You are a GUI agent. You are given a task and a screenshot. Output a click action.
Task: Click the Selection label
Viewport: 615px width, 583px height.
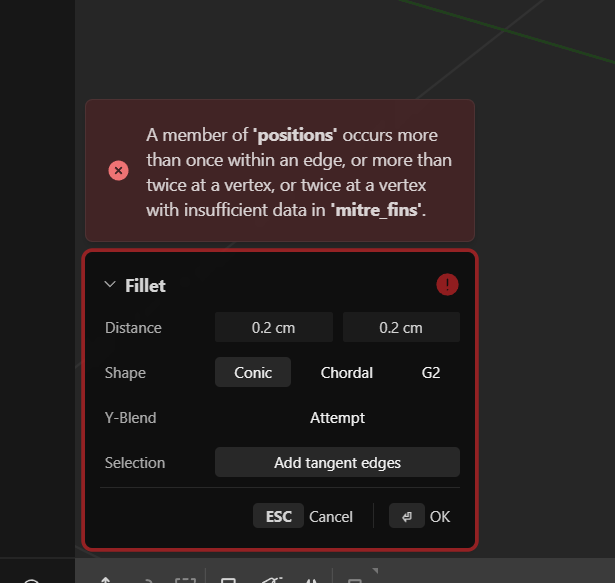pos(135,463)
